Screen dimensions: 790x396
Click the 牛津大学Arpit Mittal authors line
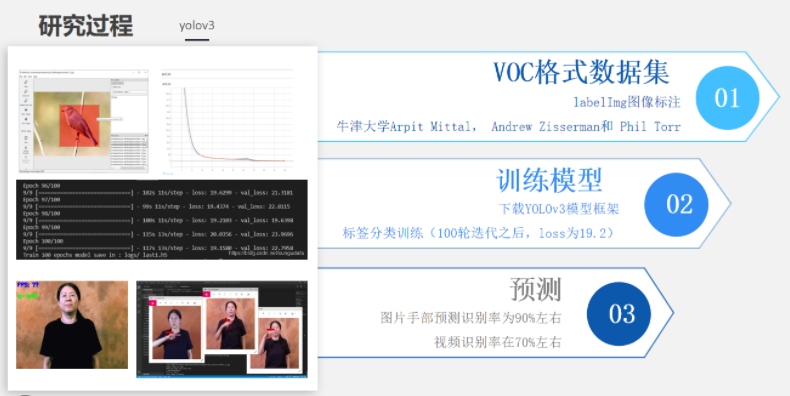point(508,126)
